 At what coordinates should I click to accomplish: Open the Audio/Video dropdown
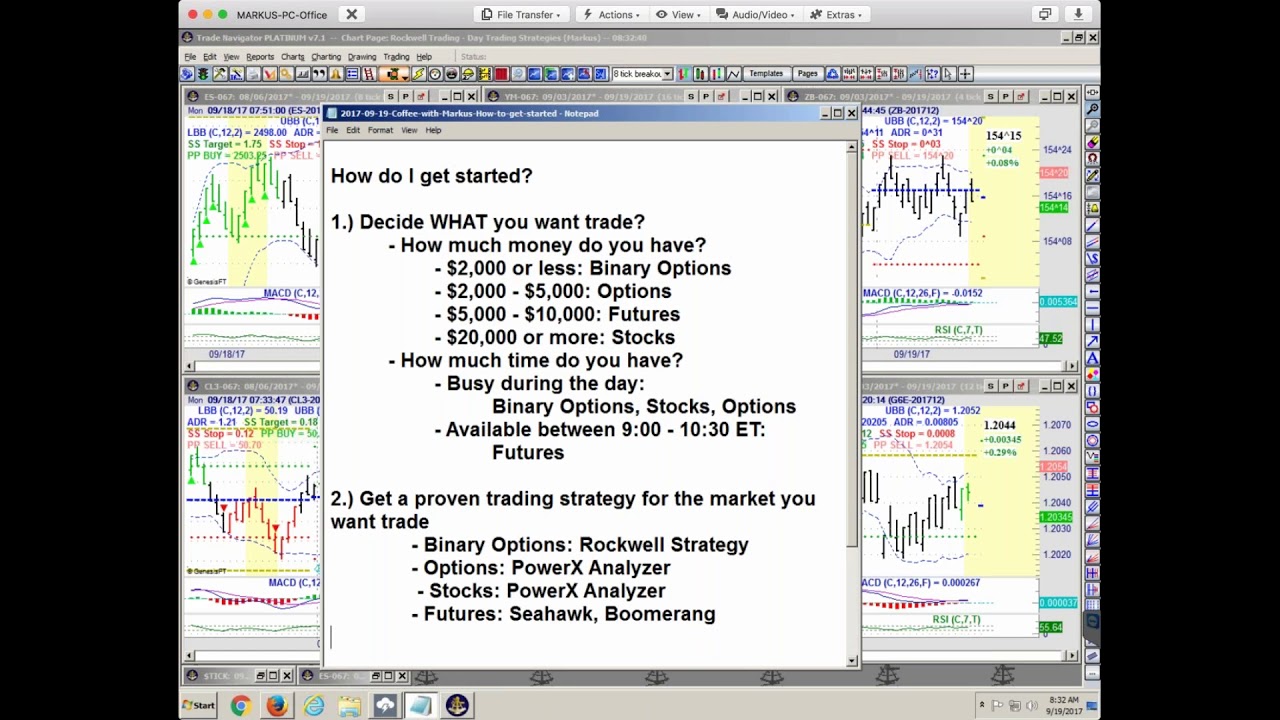[x=755, y=14]
